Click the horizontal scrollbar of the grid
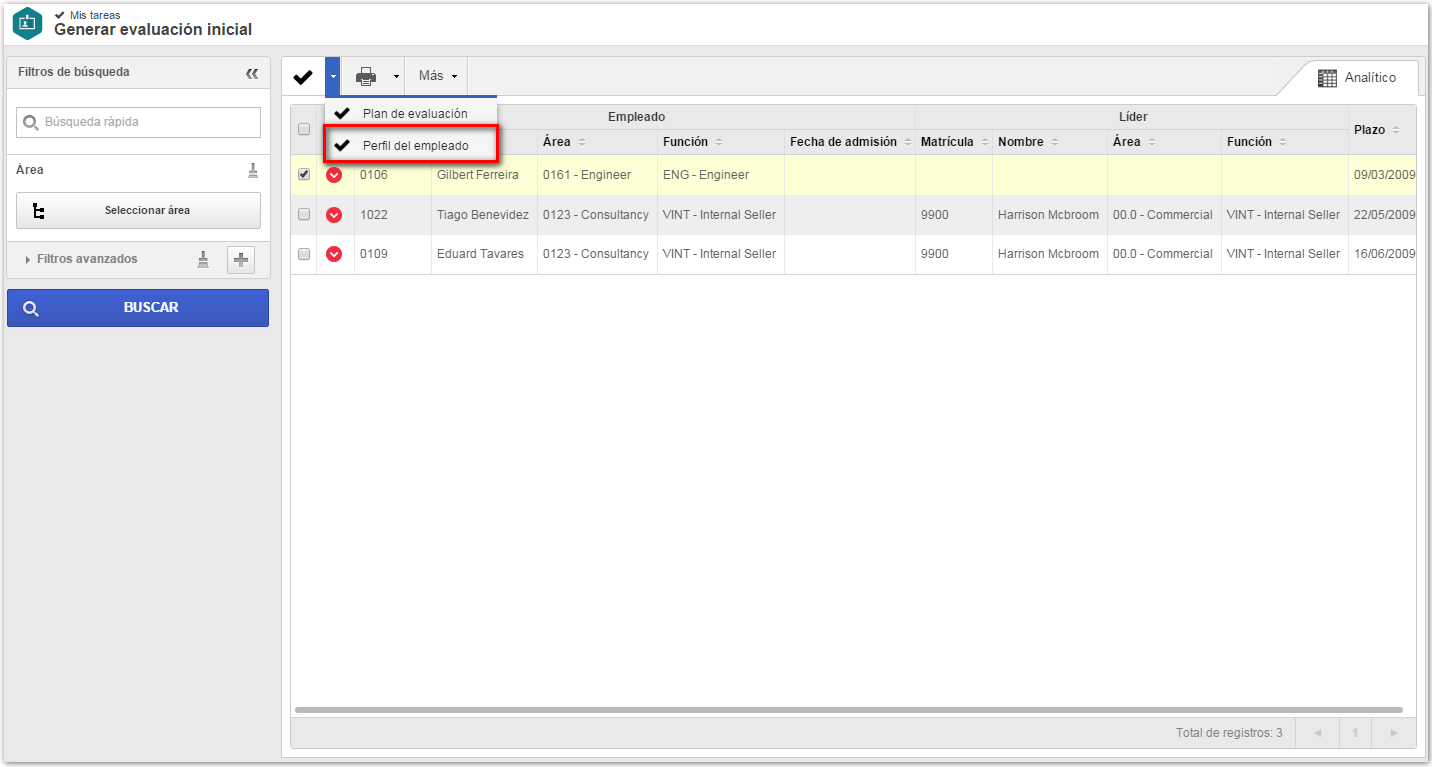 pyautogui.click(x=848, y=710)
